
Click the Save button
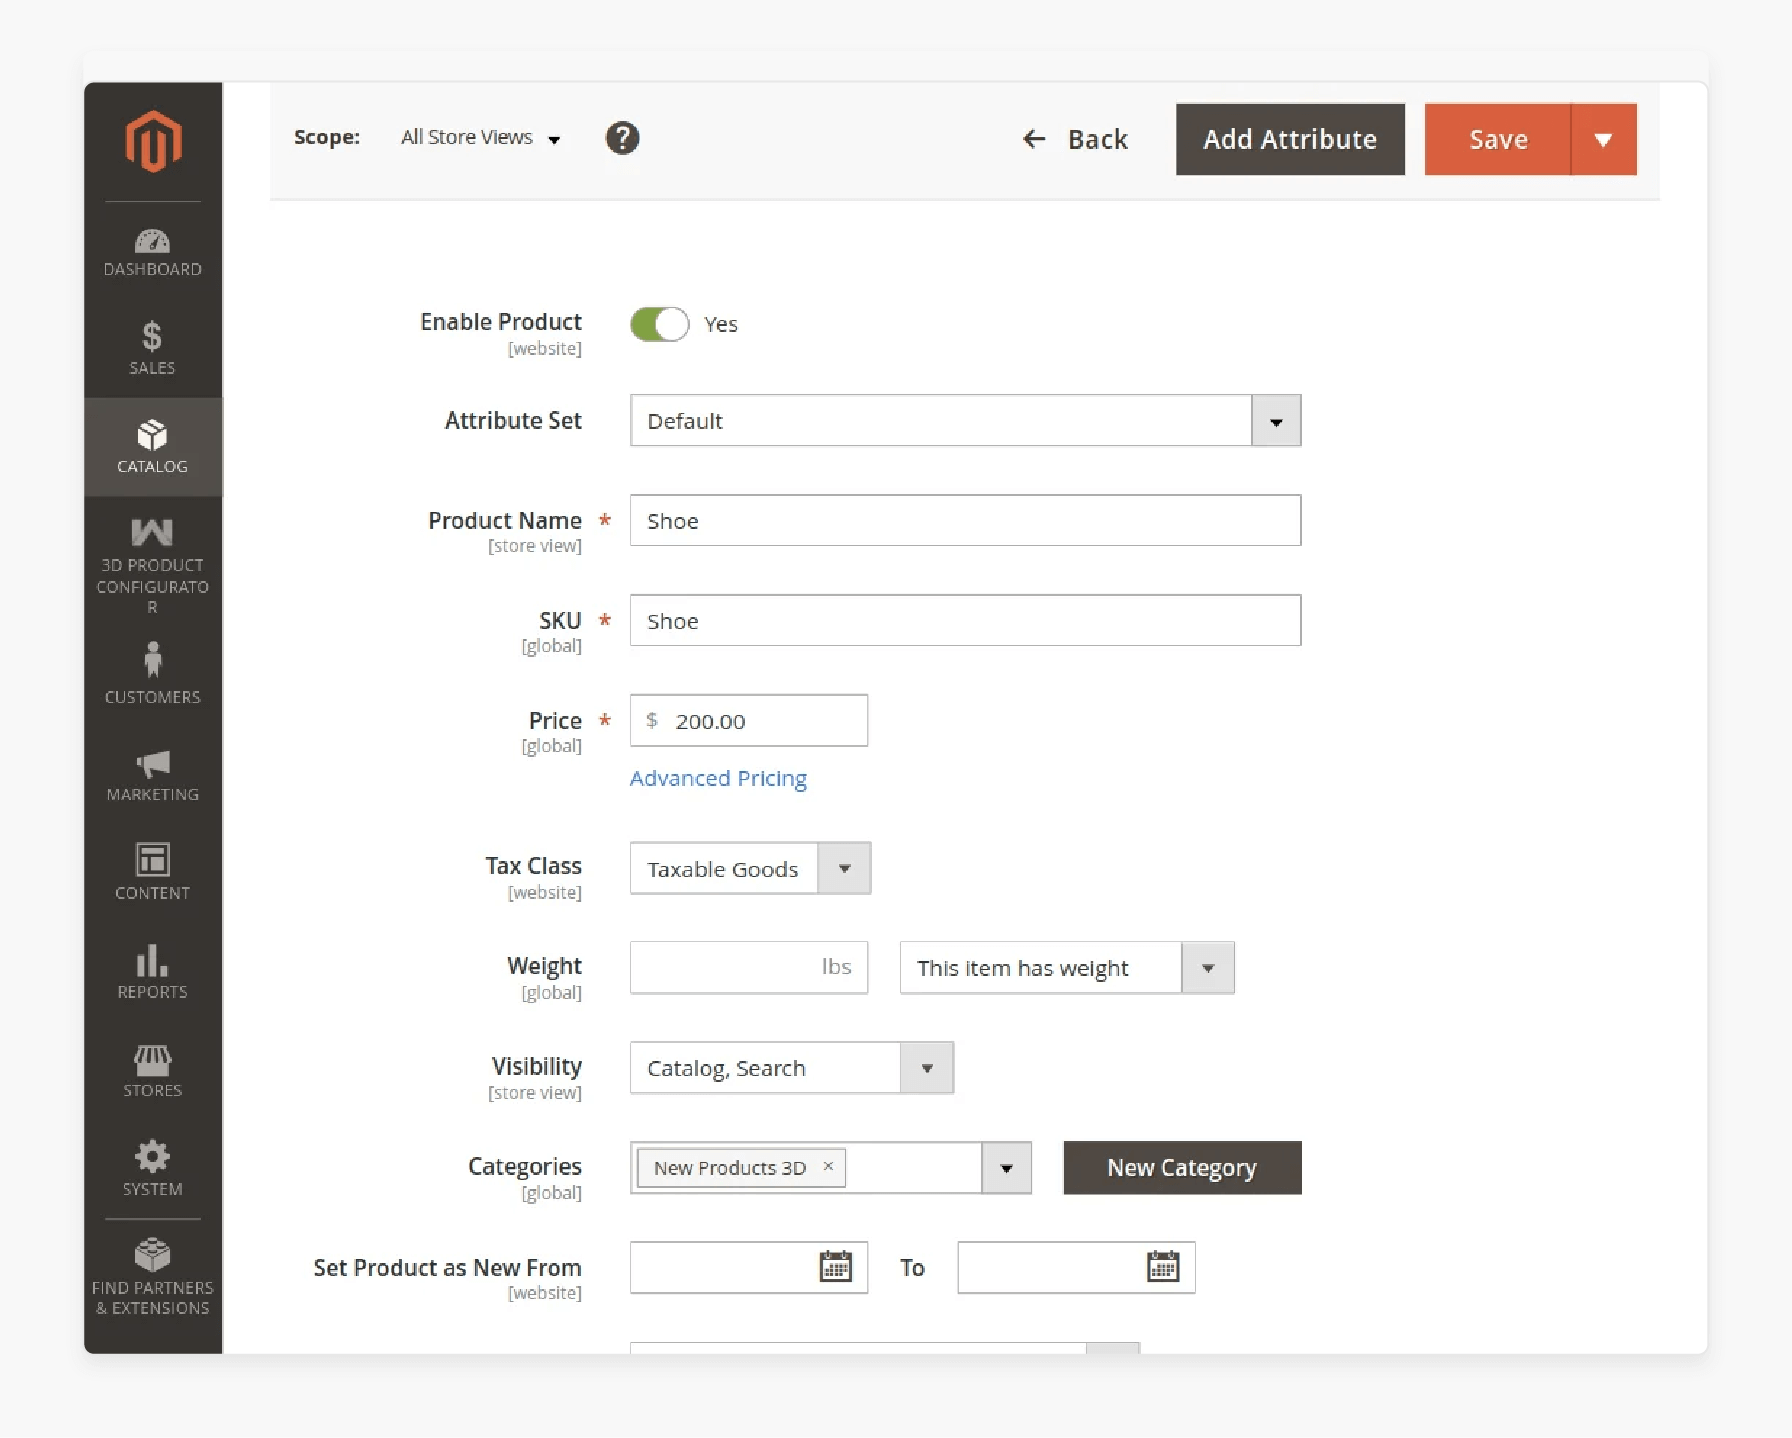(1498, 139)
